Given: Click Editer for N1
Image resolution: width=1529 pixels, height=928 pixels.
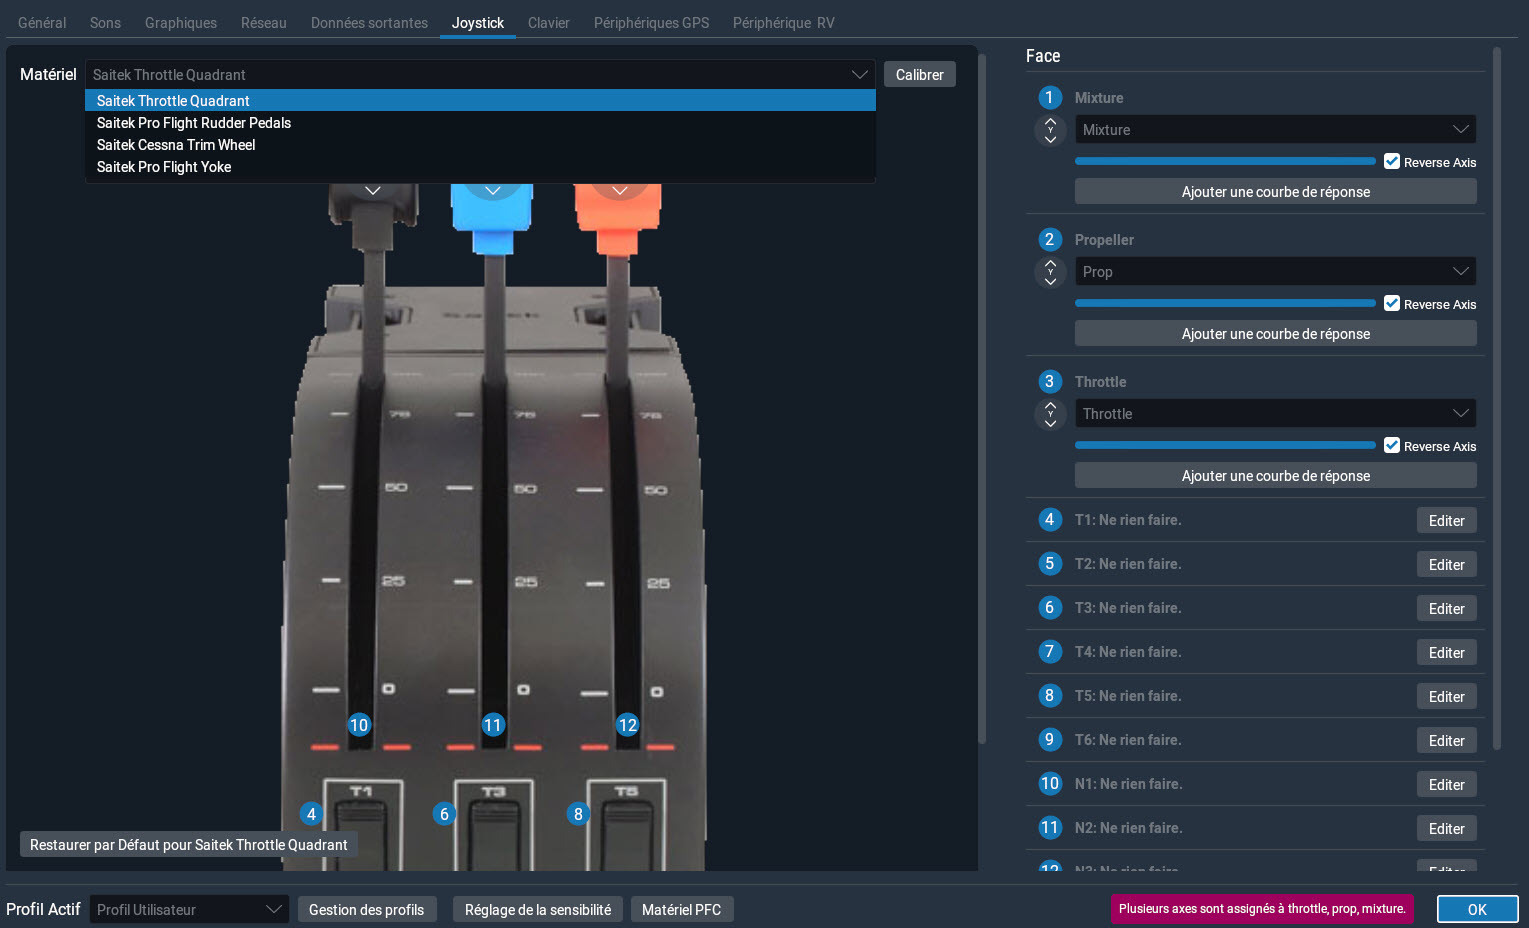Looking at the screenshot, I should 1446,785.
